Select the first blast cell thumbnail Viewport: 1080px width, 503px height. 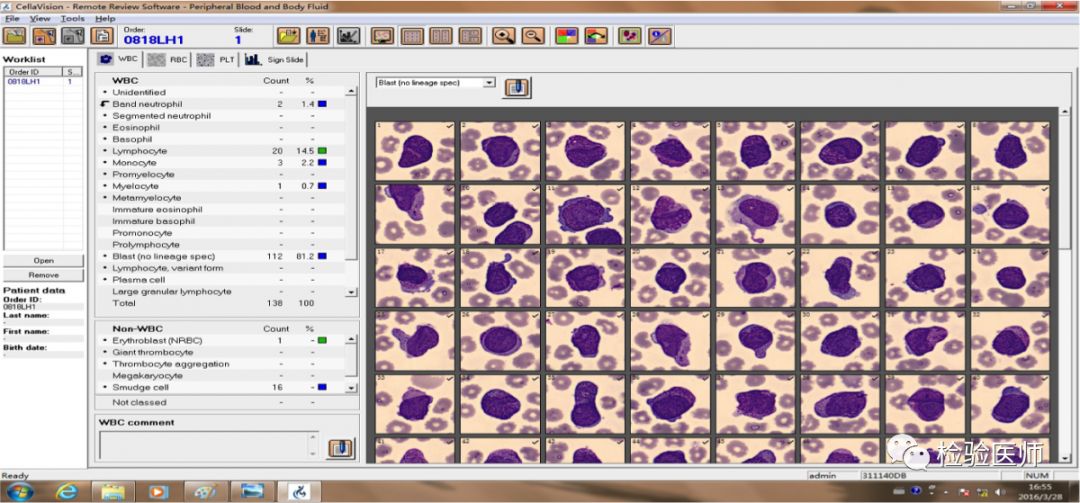pyautogui.click(x=415, y=151)
